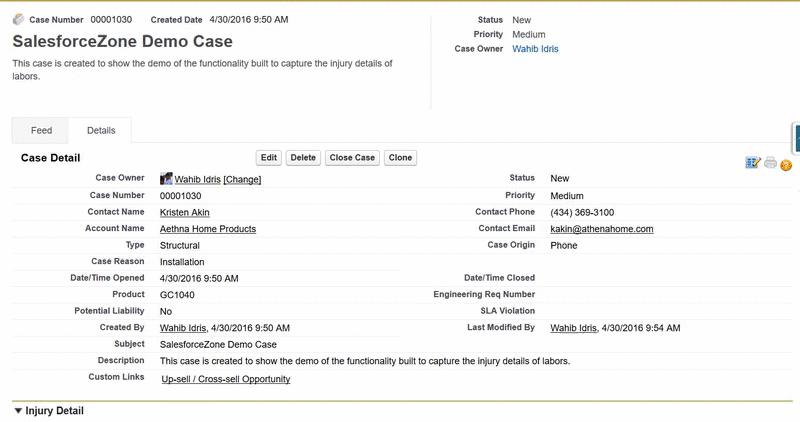
Task: Switch to the Feed tab
Action: pos(41,131)
